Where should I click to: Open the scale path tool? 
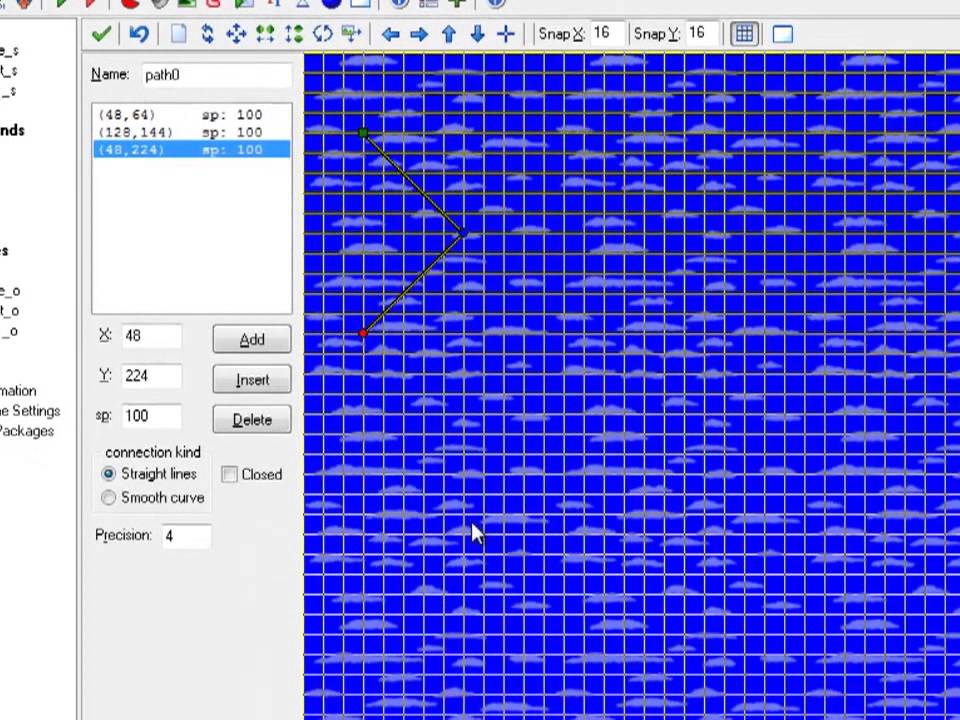[x=351, y=33]
